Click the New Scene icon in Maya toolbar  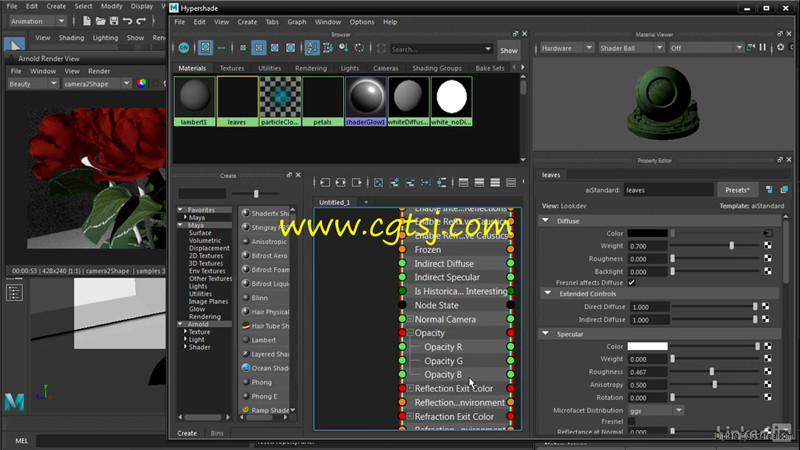point(87,21)
